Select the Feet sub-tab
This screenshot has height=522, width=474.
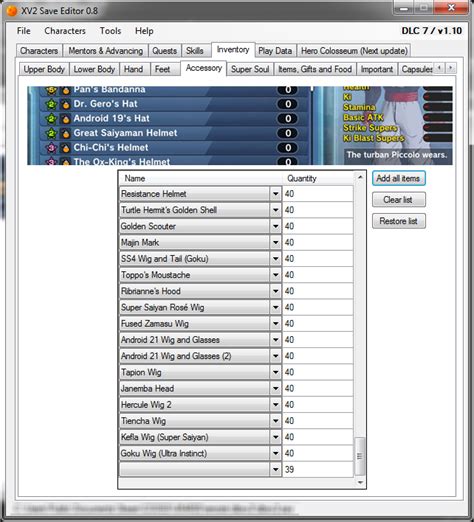click(163, 69)
